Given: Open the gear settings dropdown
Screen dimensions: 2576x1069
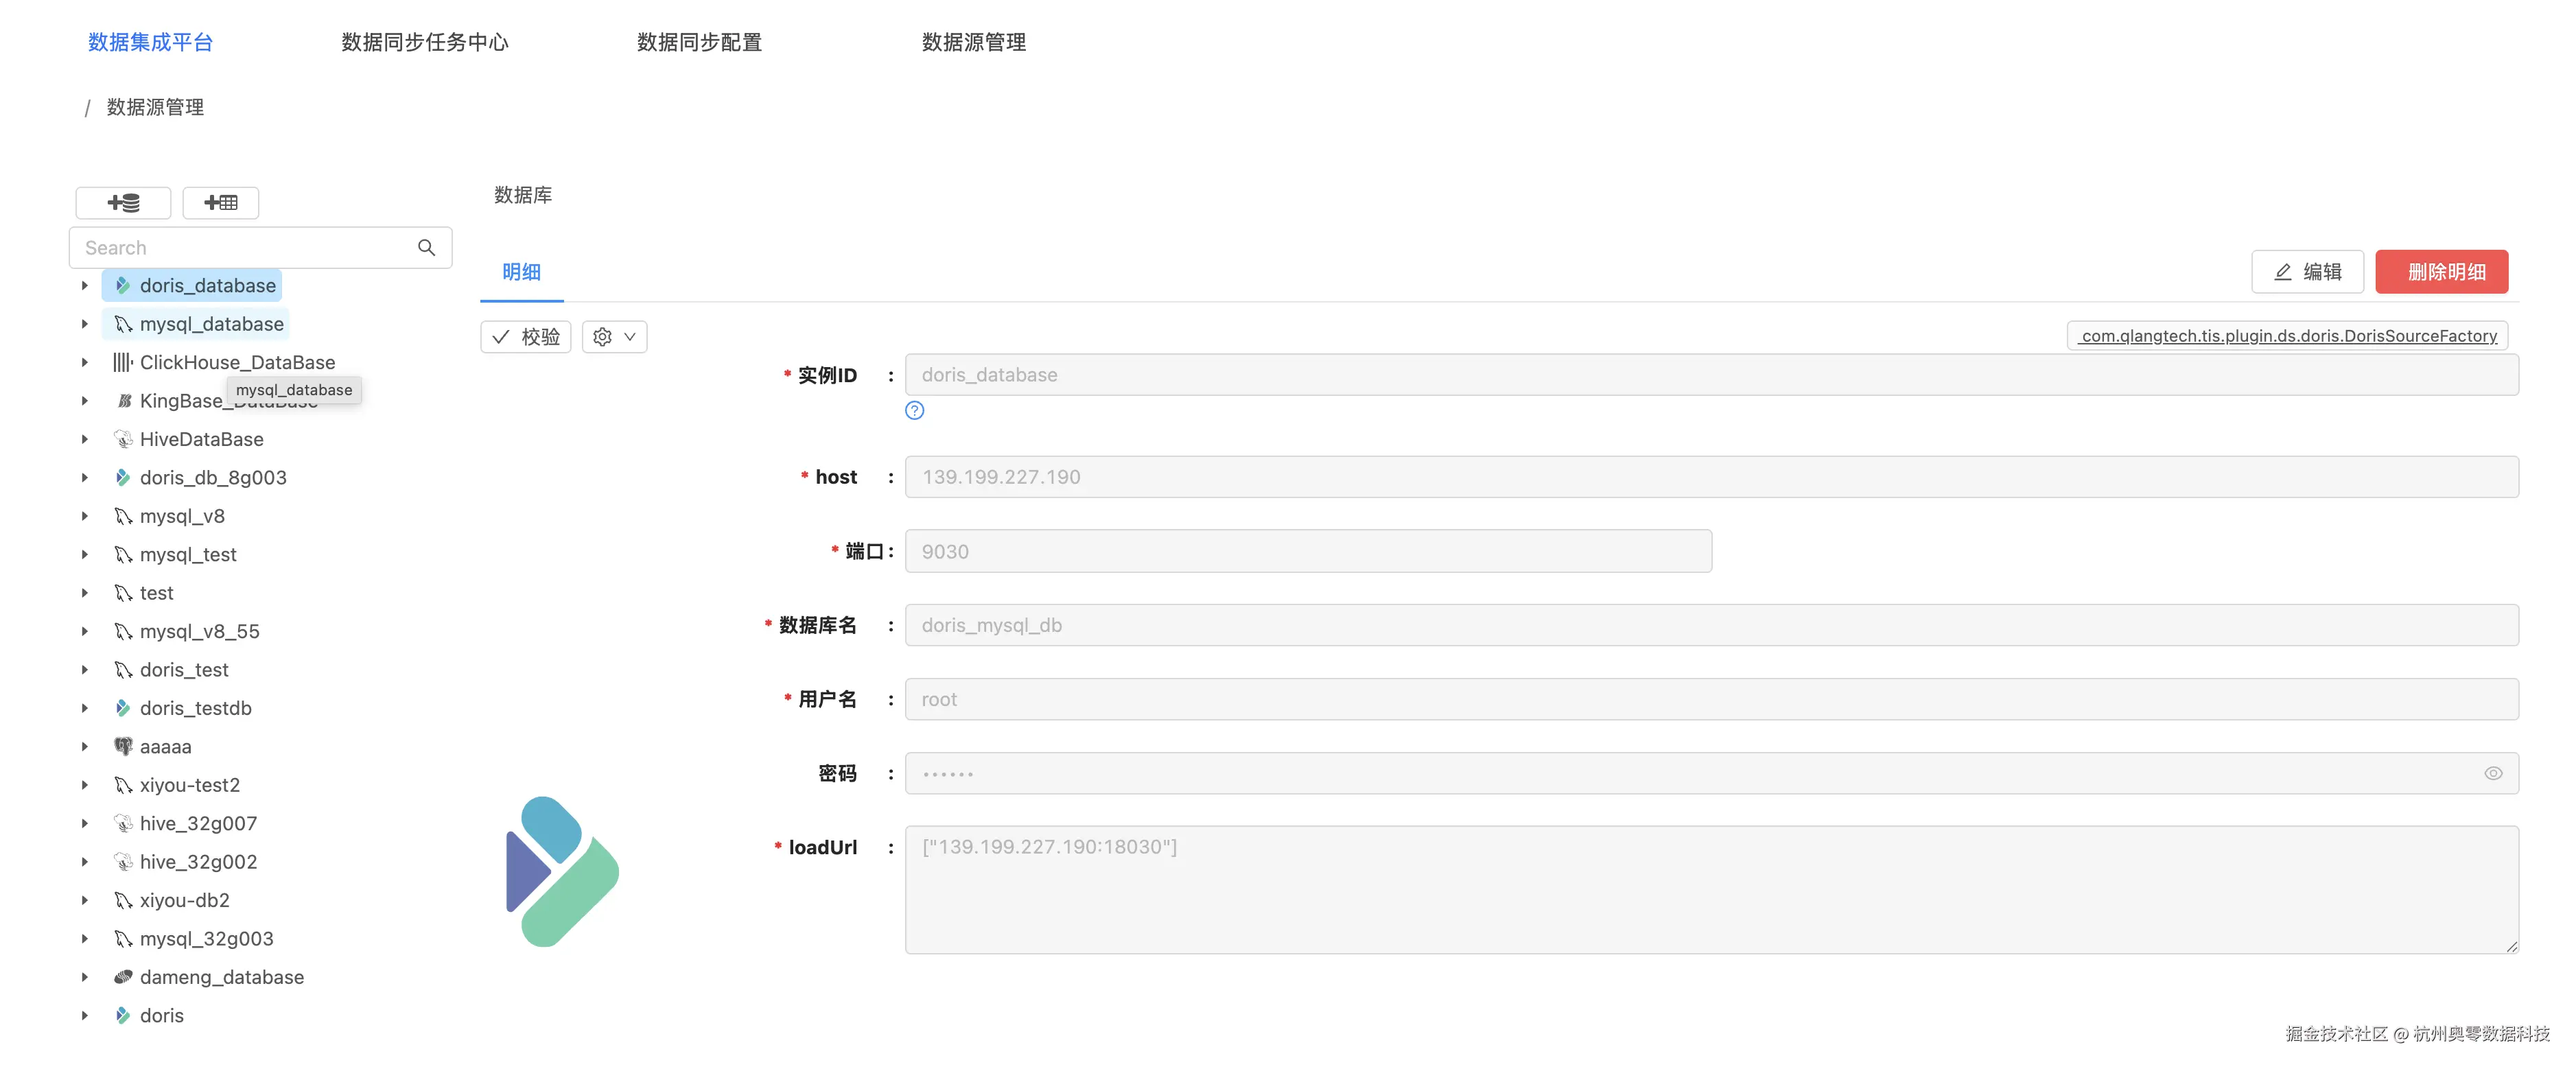Looking at the screenshot, I should pos(614,337).
